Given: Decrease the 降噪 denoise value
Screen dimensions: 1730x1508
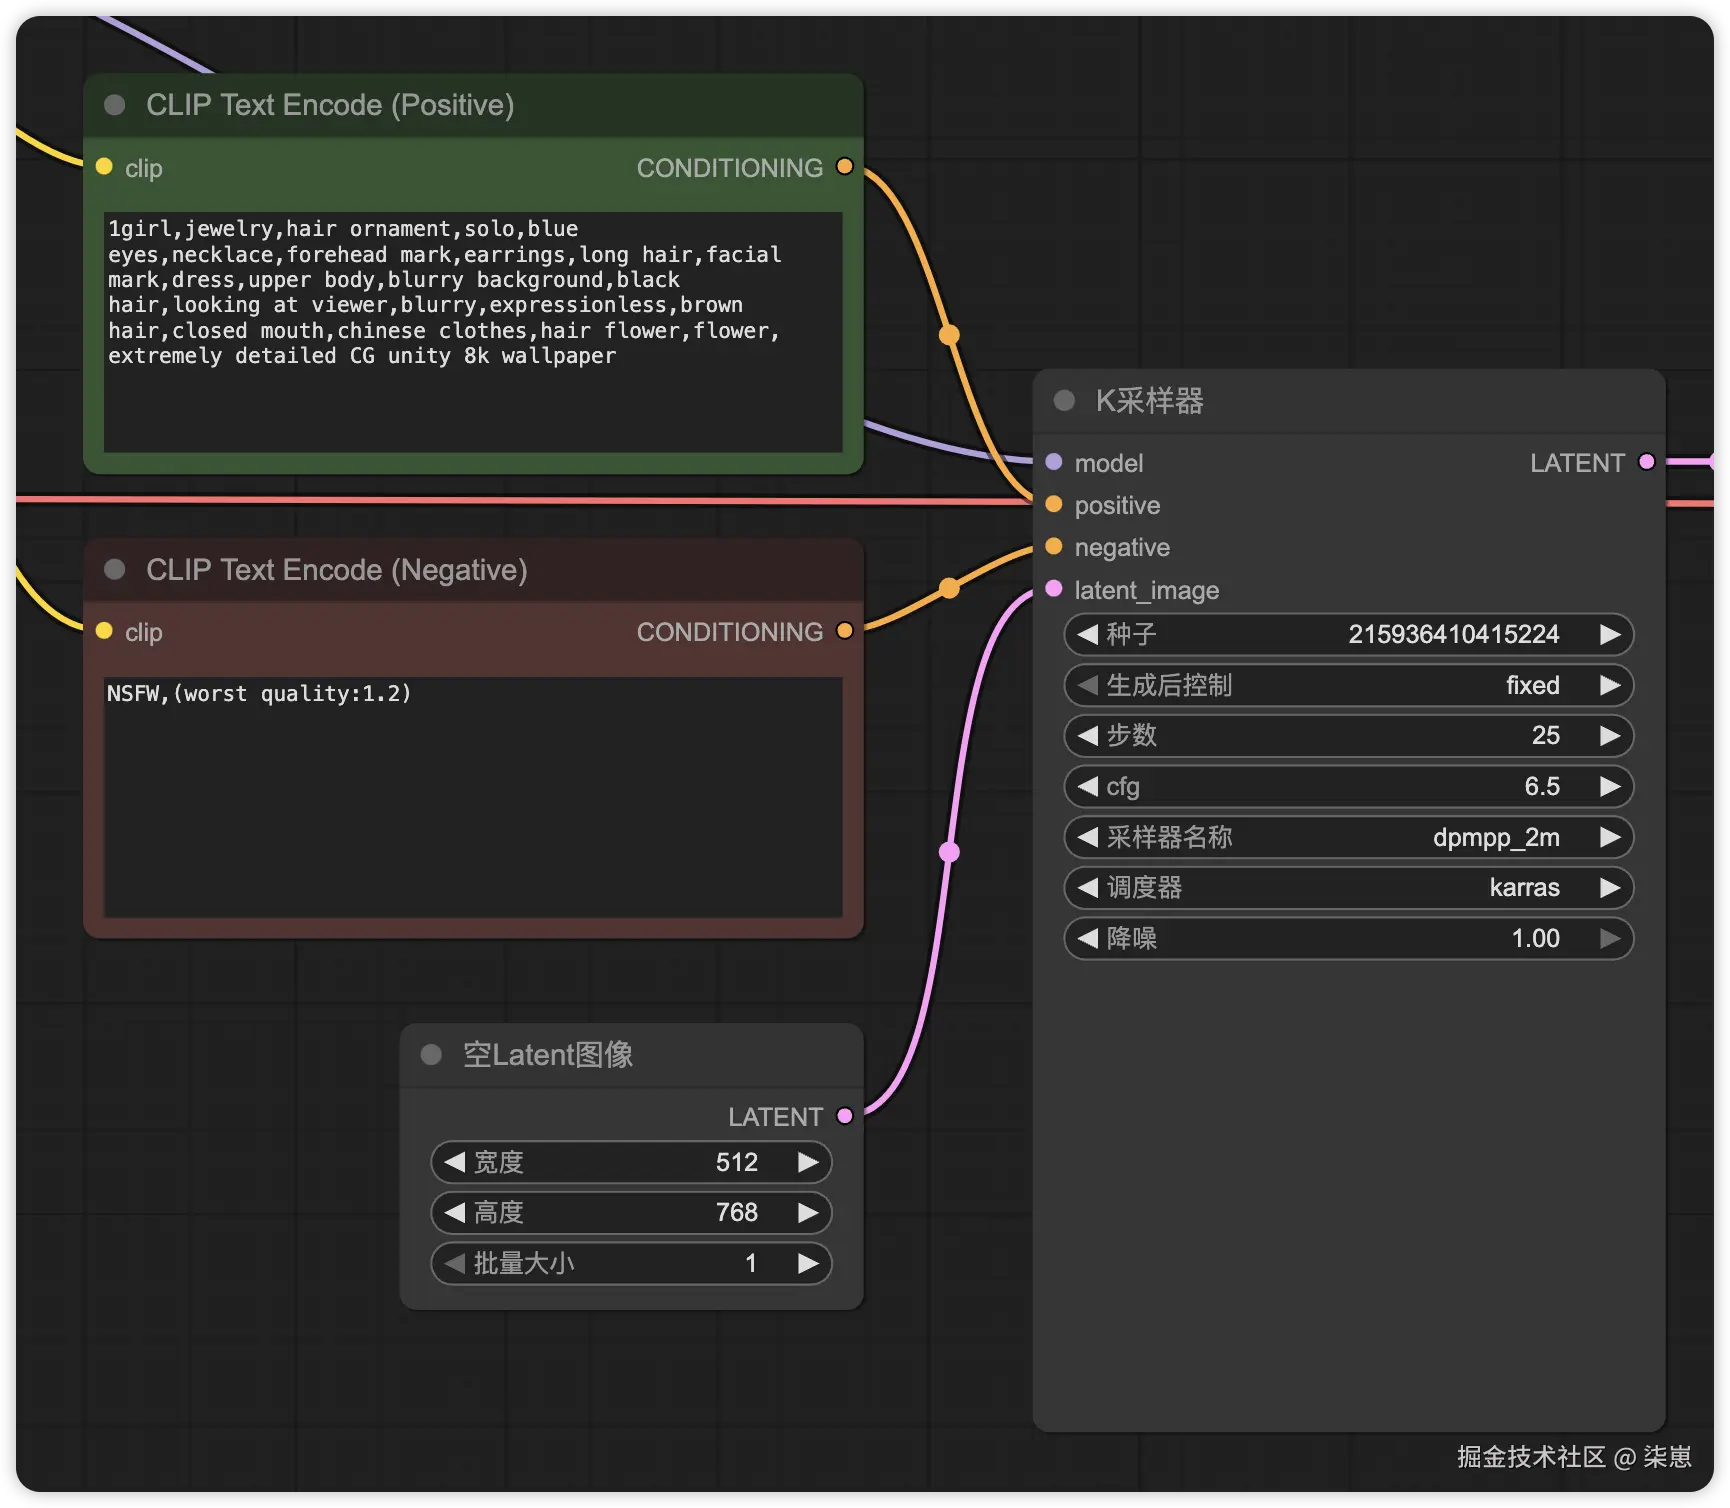Looking at the screenshot, I should [1087, 939].
